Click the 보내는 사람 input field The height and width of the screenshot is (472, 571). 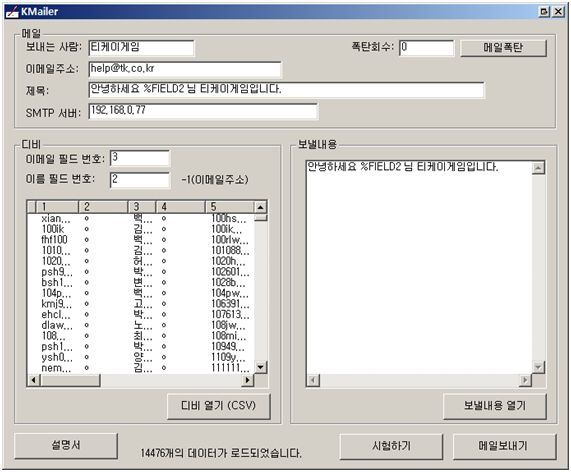(x=141, y=48)
